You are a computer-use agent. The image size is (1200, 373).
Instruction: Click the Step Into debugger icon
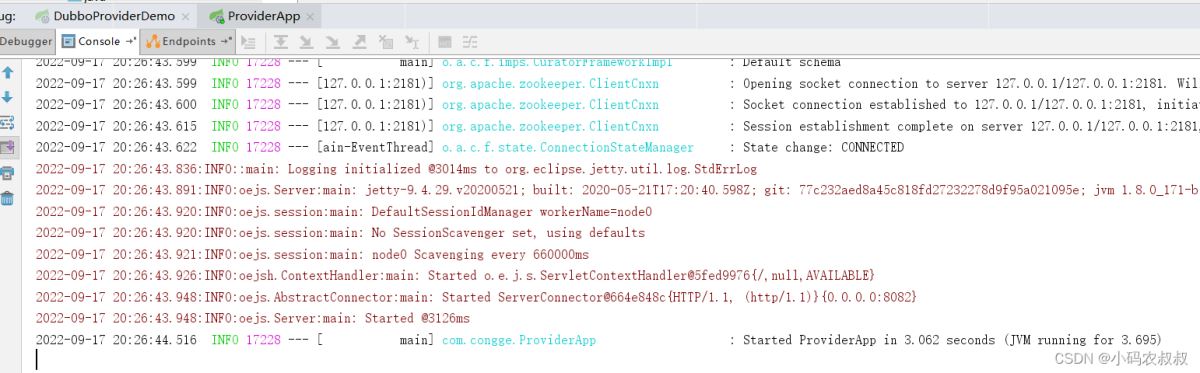click(307, 42)
